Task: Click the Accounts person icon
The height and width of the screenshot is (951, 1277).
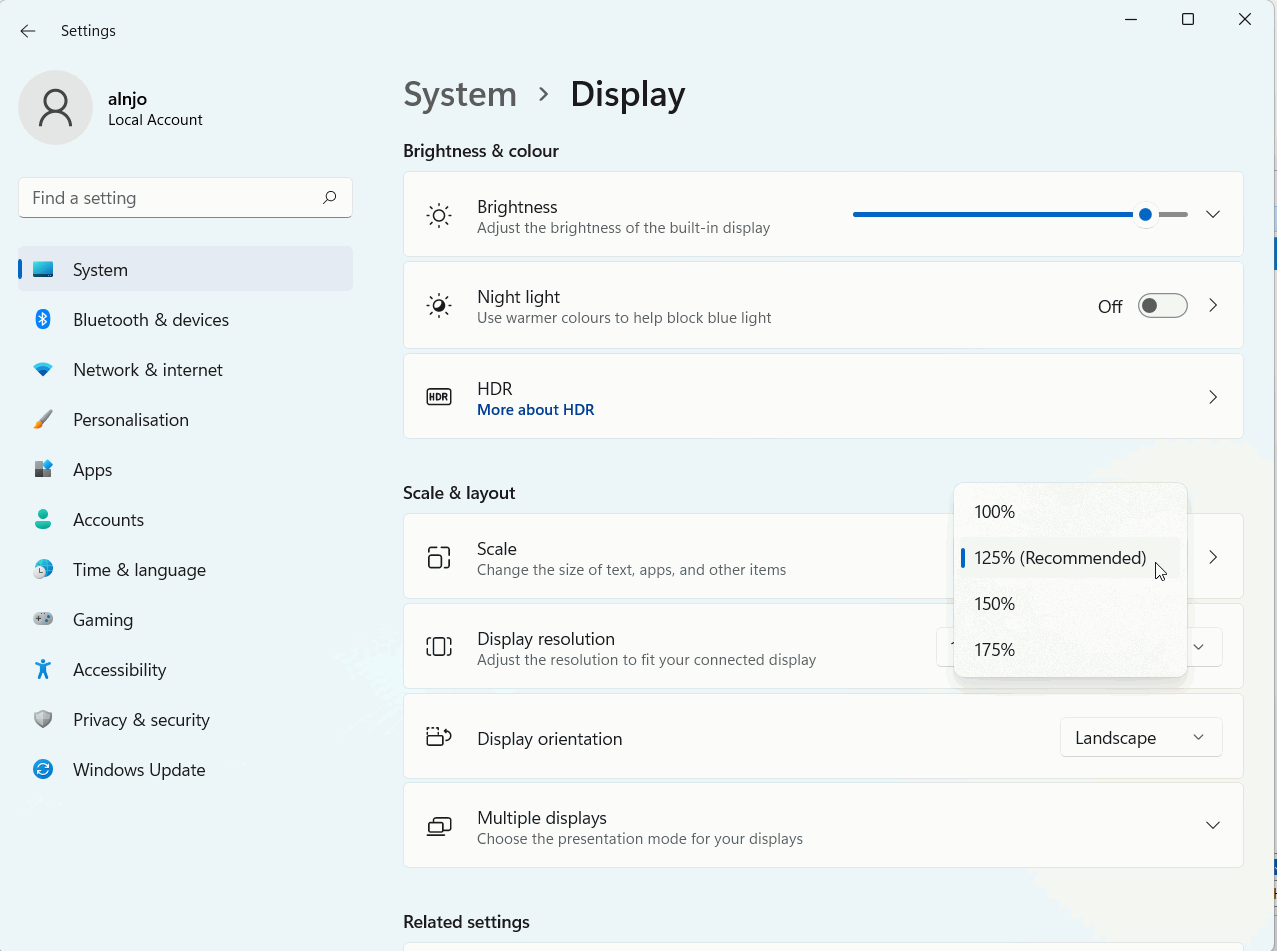Action: tap(43, 520)
